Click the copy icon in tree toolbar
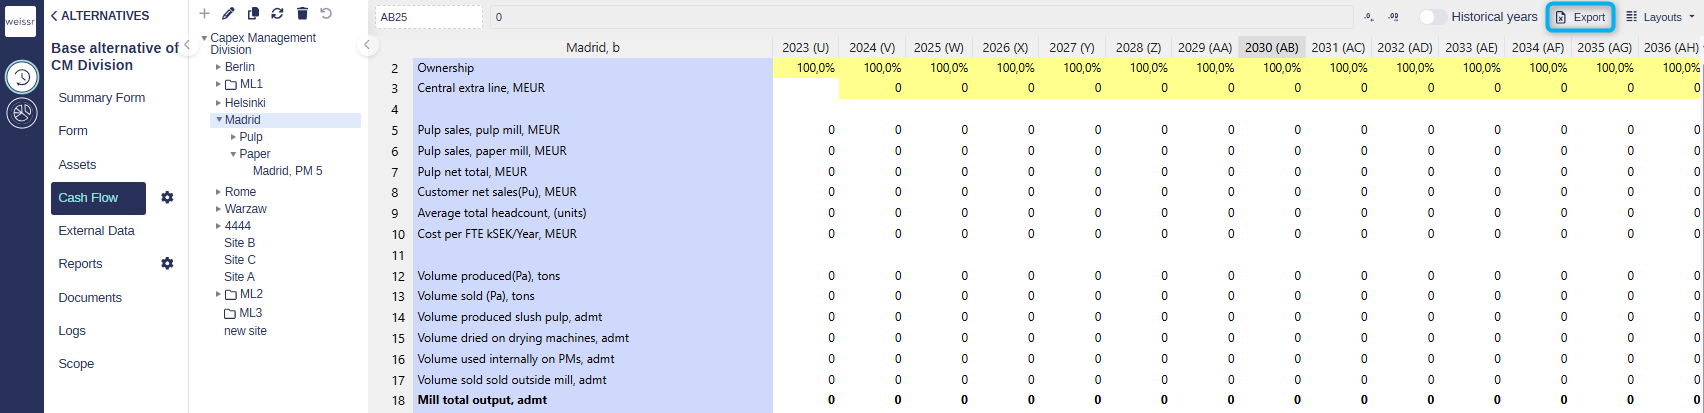The width and height of the screenshot is (1704, 413). tap(253, 14)
